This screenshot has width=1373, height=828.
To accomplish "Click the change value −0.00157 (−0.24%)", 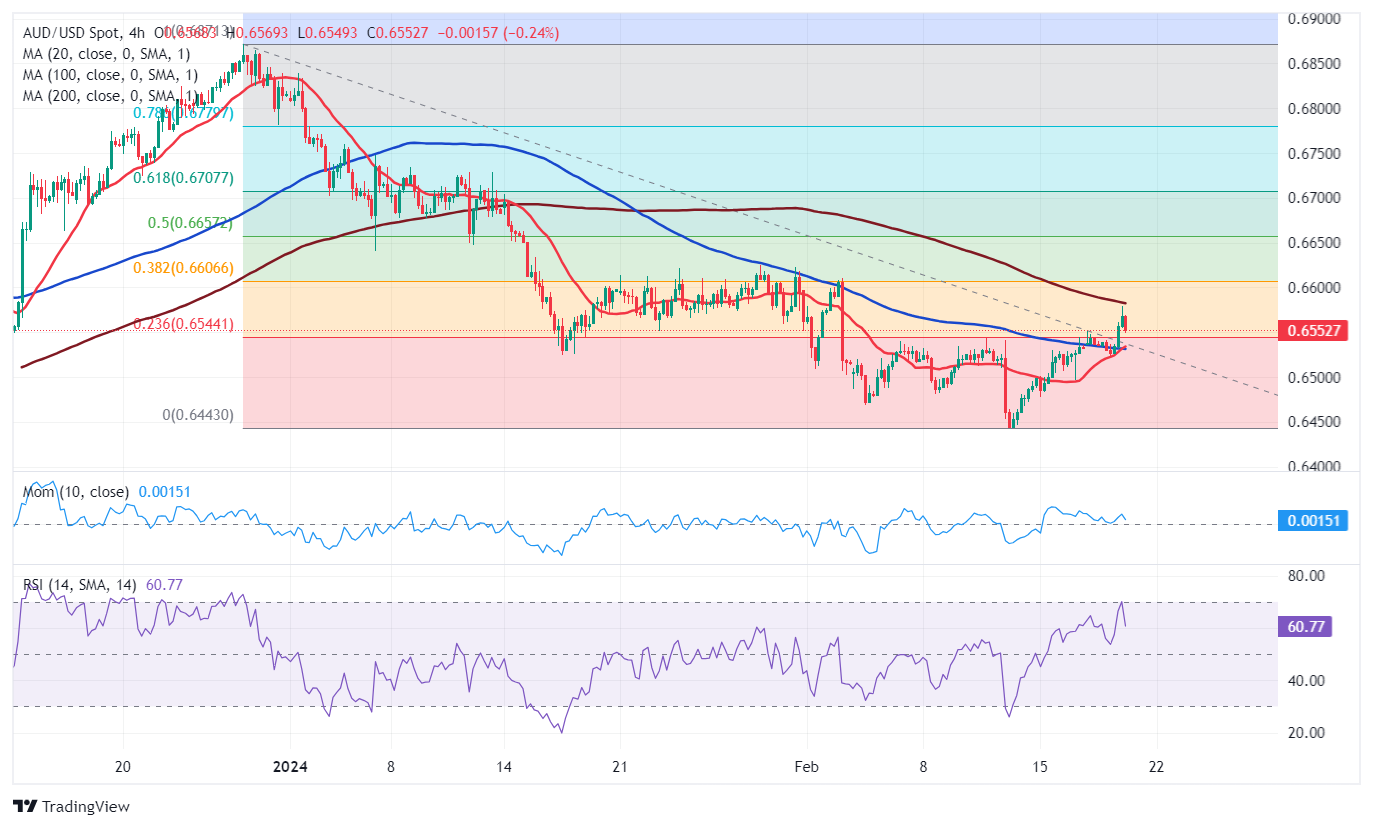I will (500, 33).
